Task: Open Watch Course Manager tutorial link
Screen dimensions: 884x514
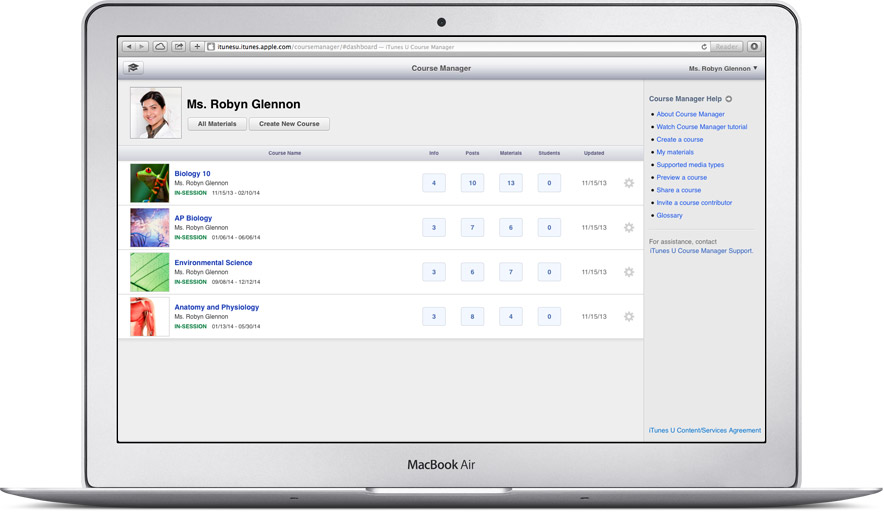Action: pos(701,127)
